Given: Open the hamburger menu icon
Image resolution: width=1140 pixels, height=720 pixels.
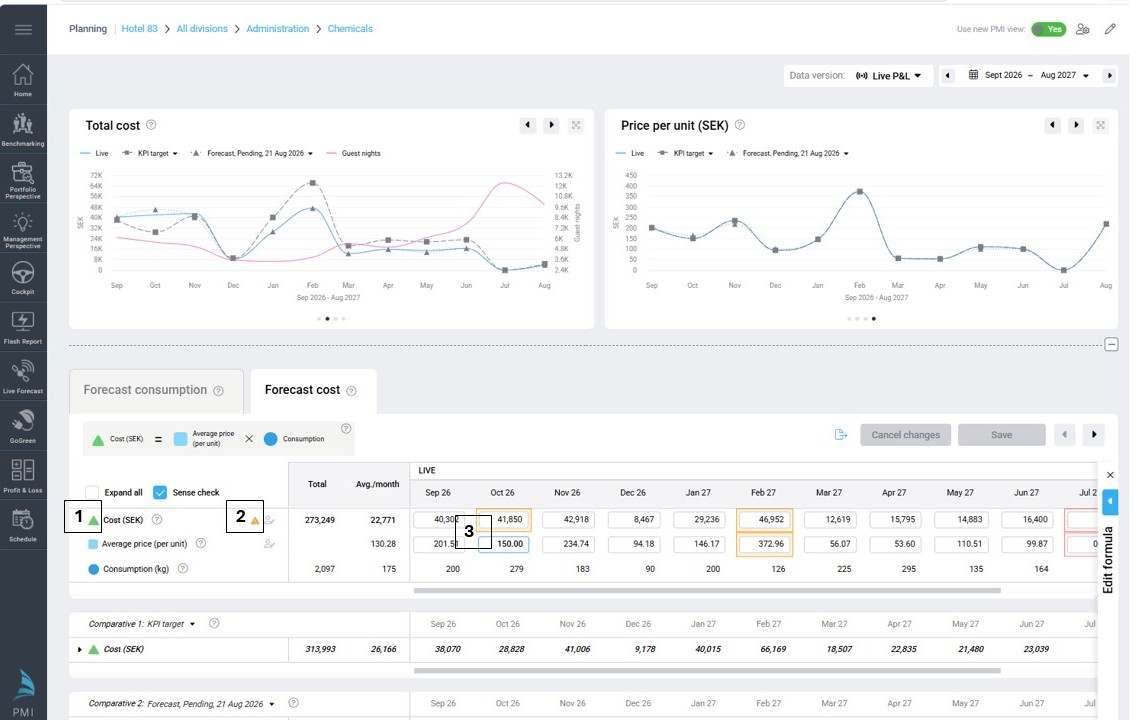Looking at the screenshot, I should [23, 30].
